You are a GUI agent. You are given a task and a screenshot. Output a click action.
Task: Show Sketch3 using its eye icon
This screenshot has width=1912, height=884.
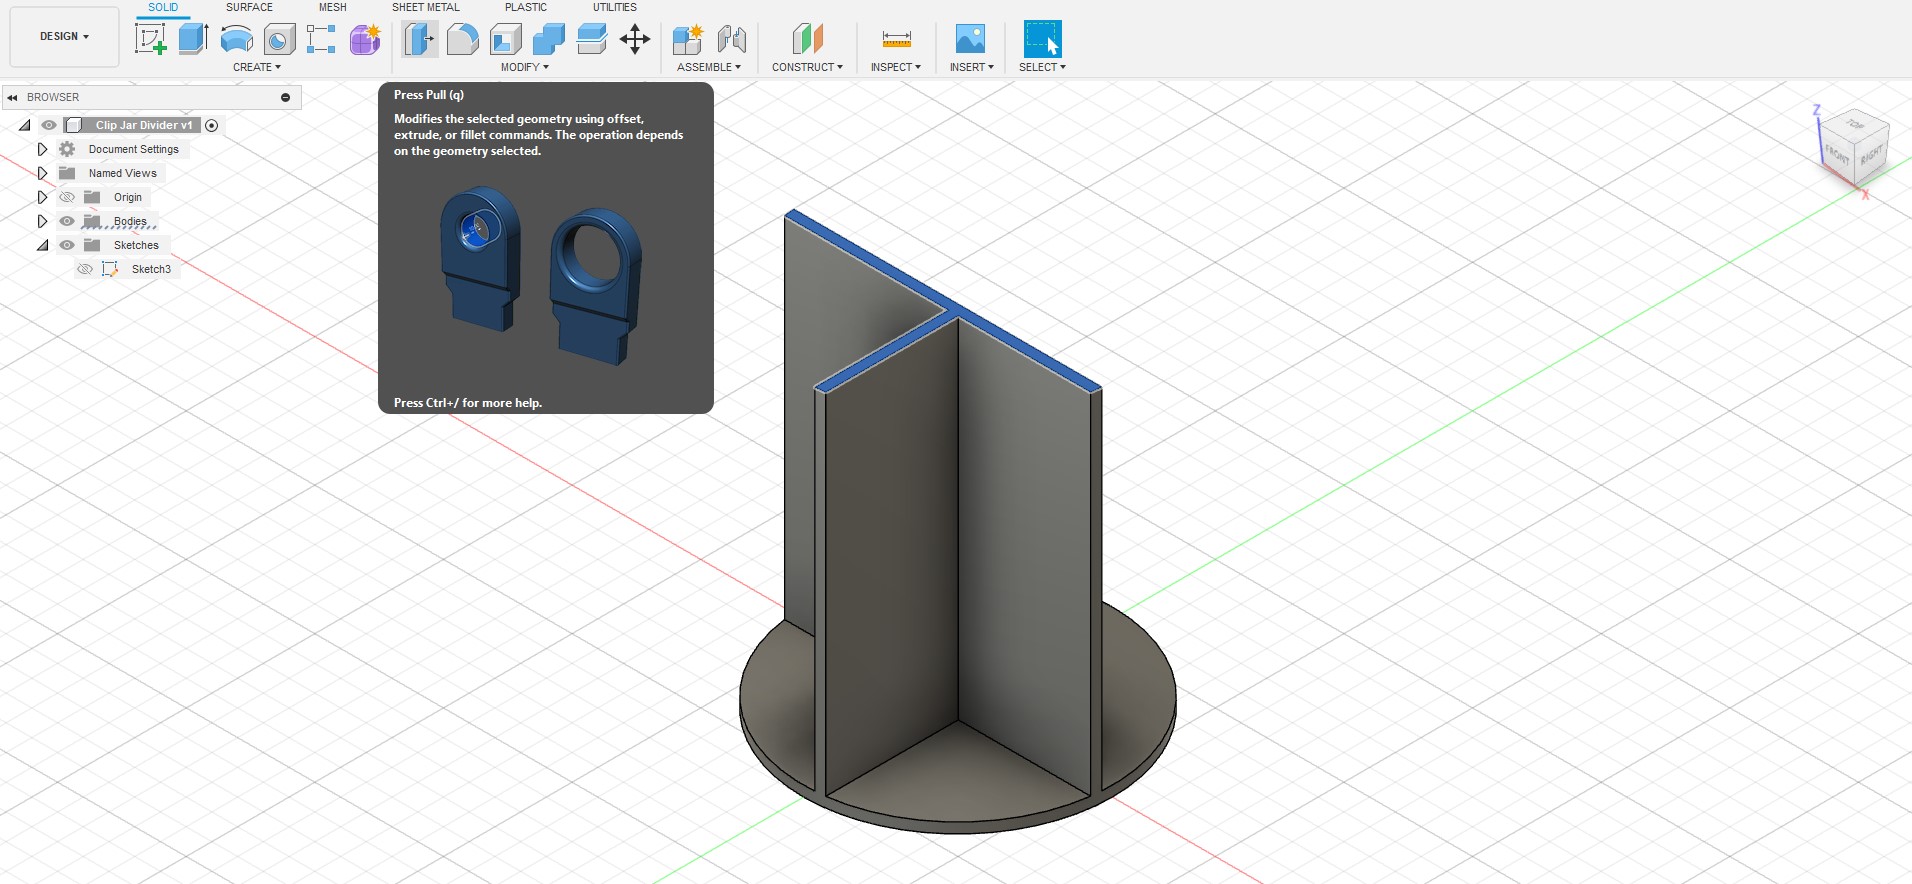point(85,269)
